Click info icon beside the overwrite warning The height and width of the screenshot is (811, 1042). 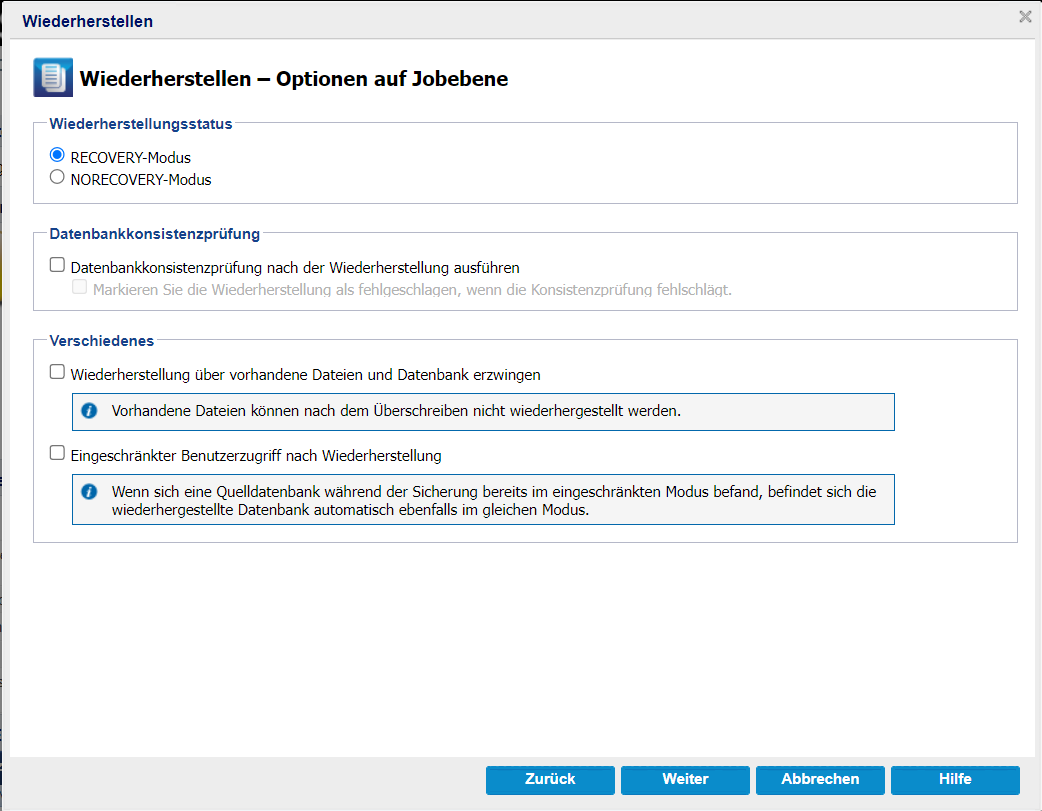(90, 411)
